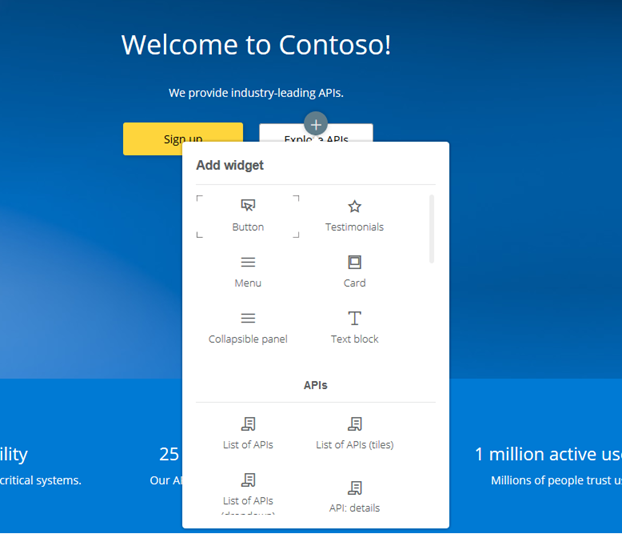This screenshot has height=534, width=622.
Task: Click the industry-leading APIs subtitle text
Action: 256,93
